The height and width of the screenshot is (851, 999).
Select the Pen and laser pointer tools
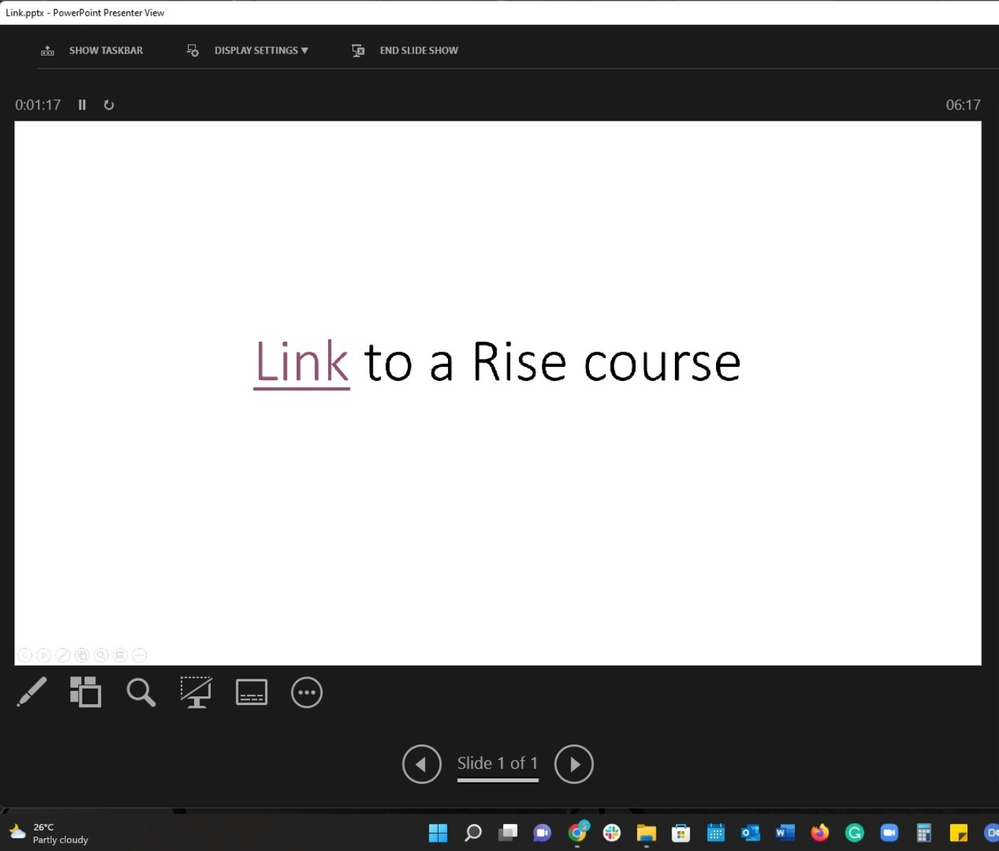click(x=32, y=692)
